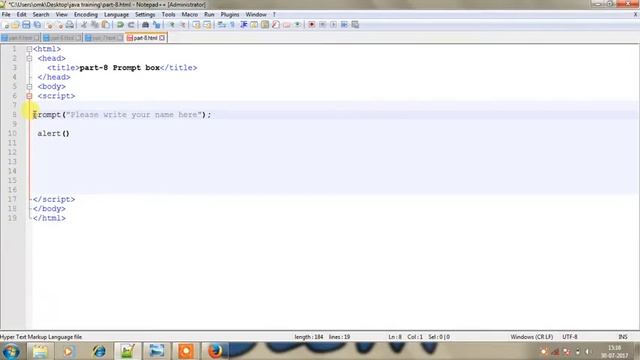This screenshot has height=360, width=640.
Task: Click the Paste toolbar icon
Action: [x=105, y=25]
